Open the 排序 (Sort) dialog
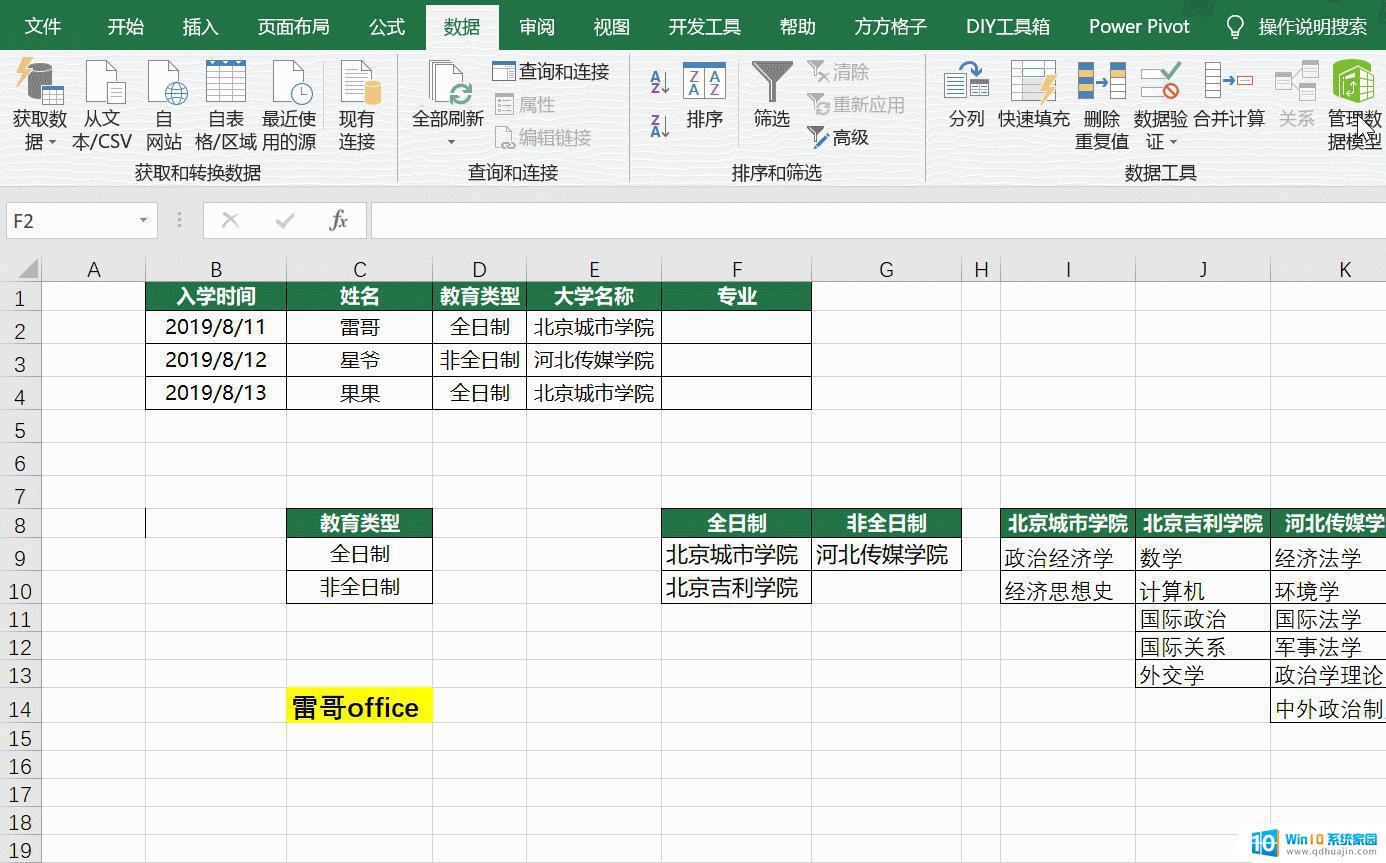This screenshot has width=1386, height=863. click(x=705, y=95)
